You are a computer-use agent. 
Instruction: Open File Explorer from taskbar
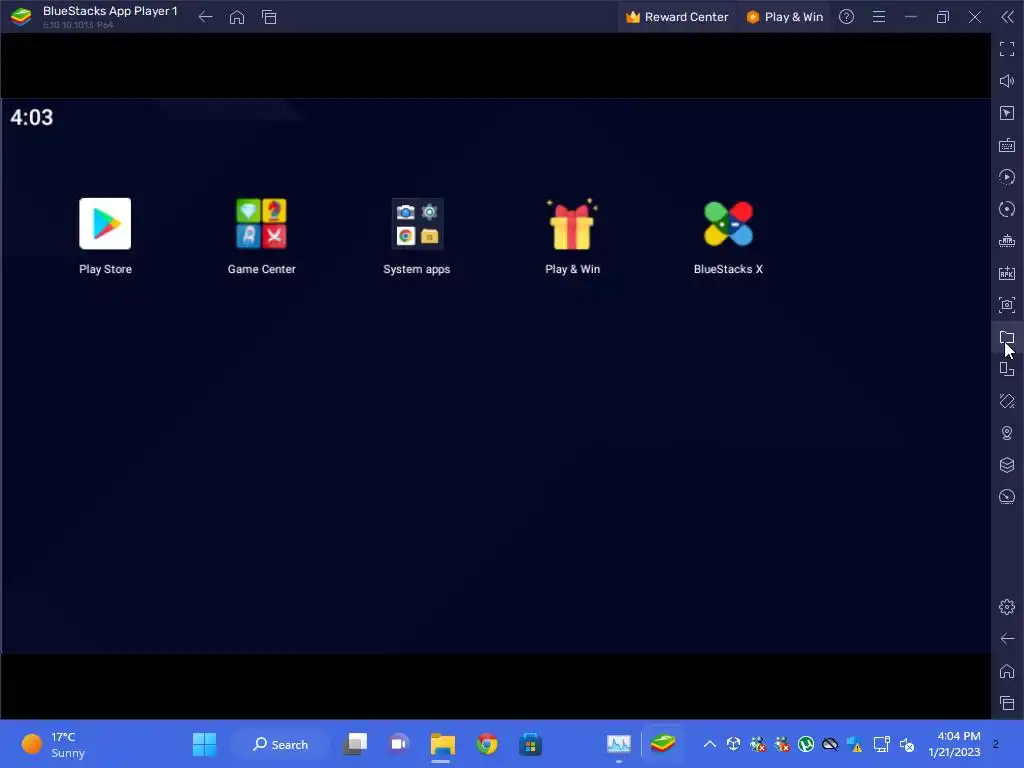(443, 744)
